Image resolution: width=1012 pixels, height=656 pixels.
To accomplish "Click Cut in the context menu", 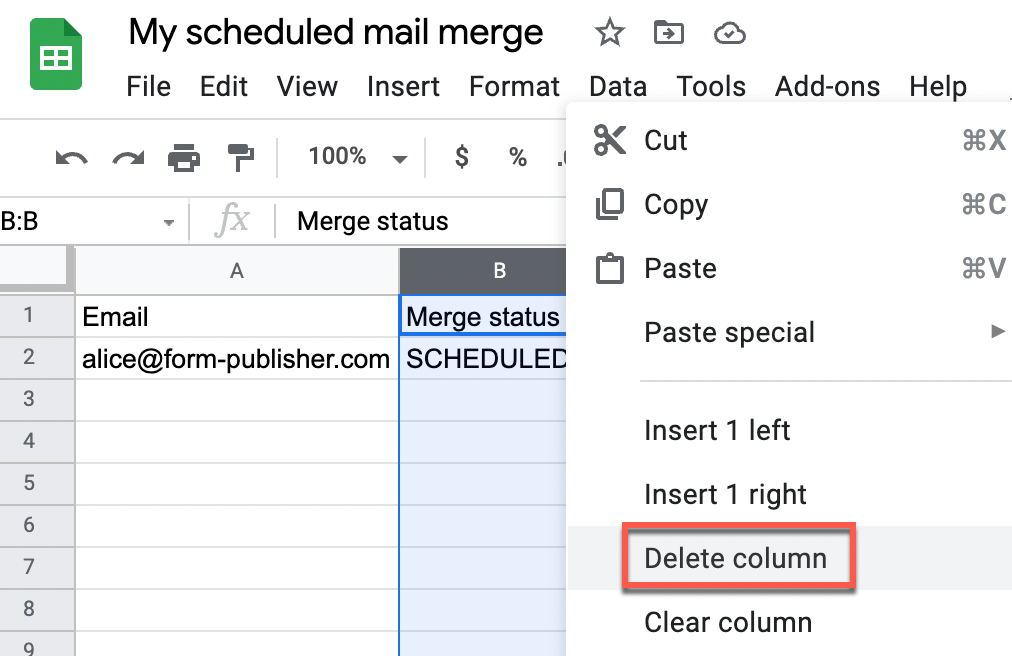I will pos(666,140).
